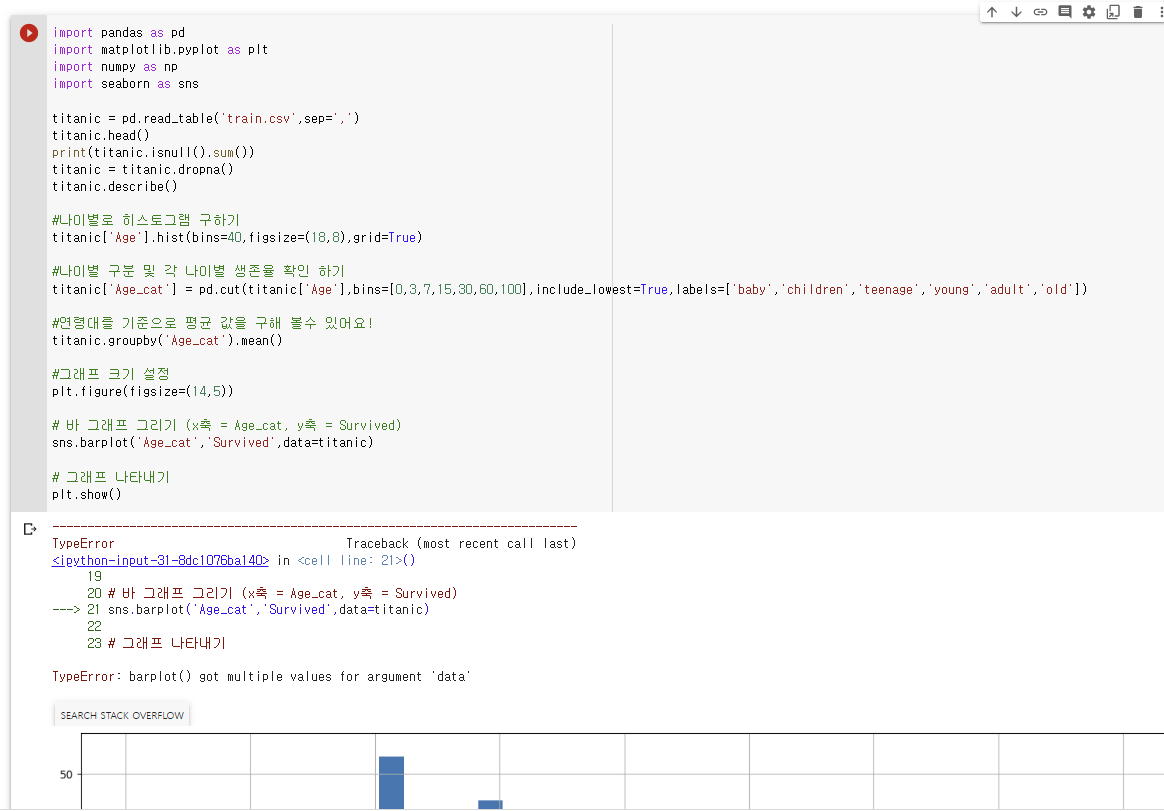Click the output area toggle icon
Screen dimensions: 1164x811
pos(30,529)
